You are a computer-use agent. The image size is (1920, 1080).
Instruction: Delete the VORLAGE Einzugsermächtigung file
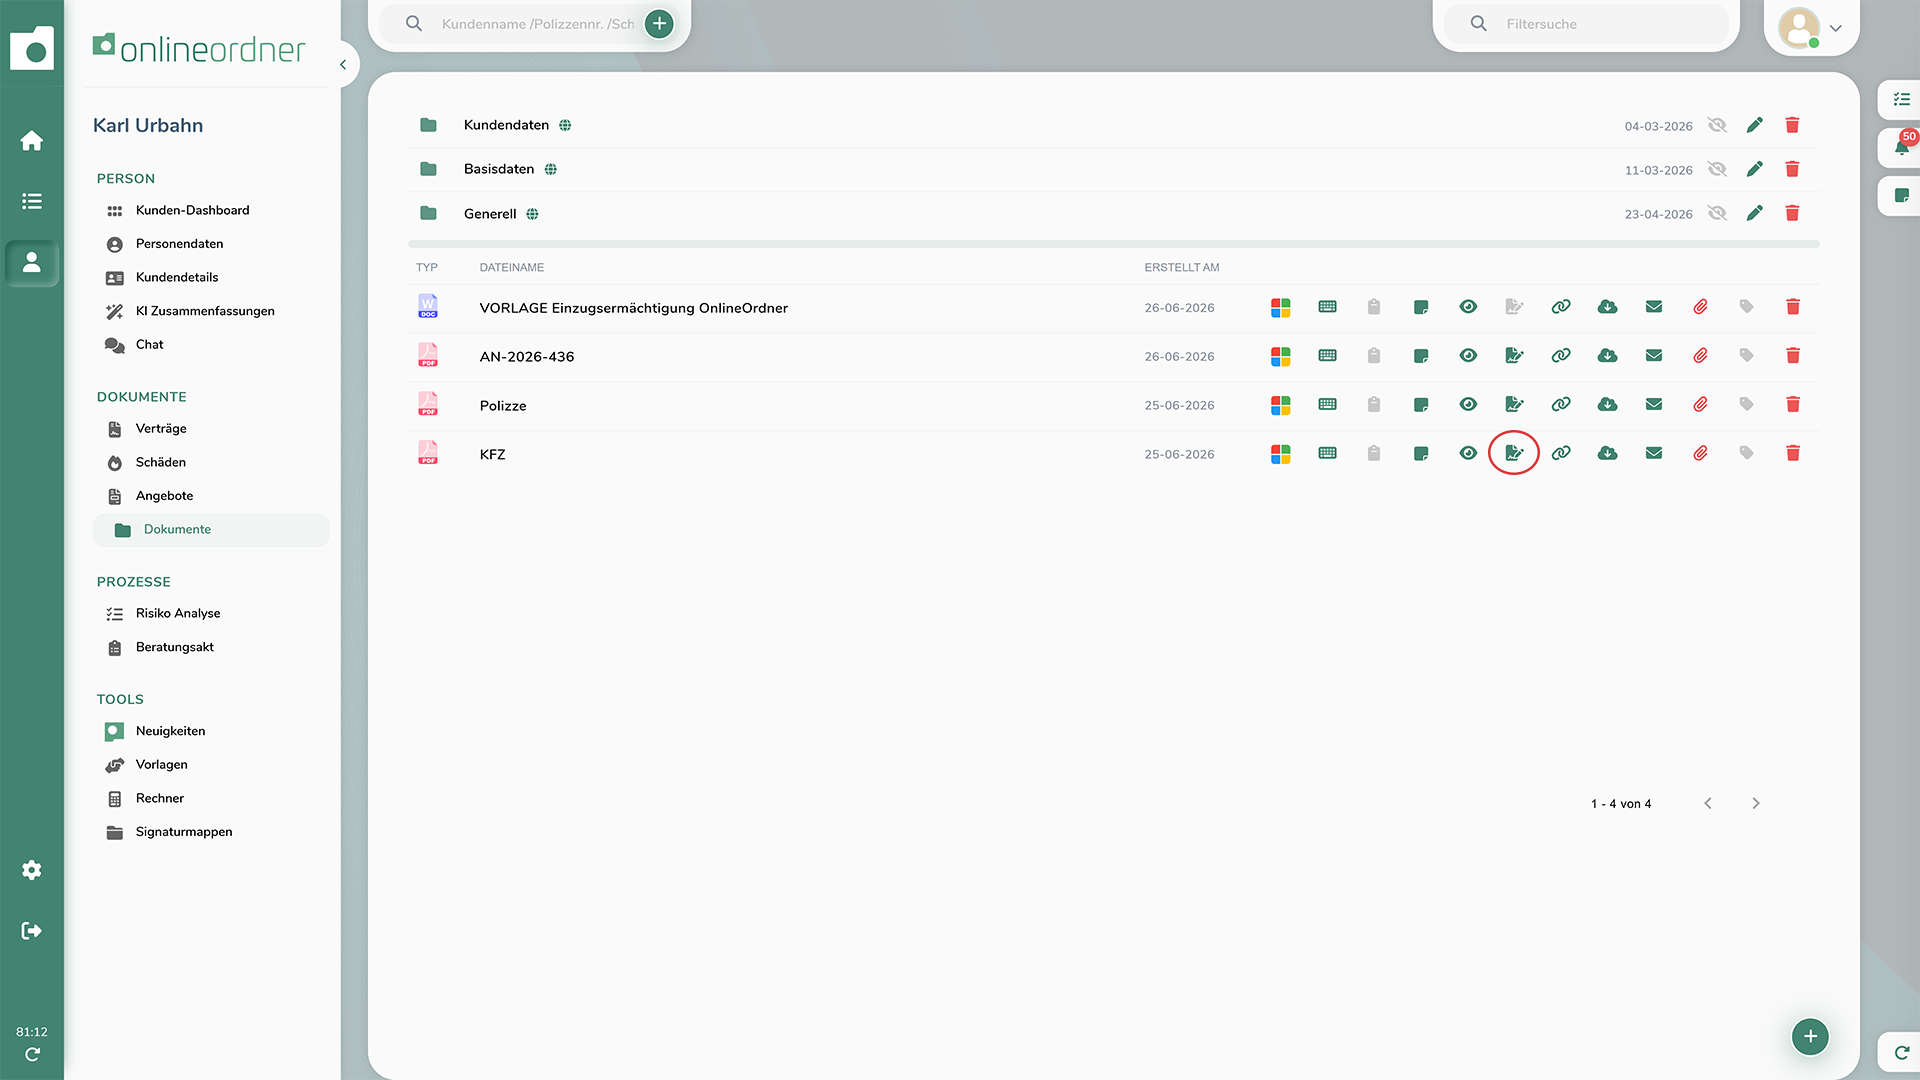(1793, 307)
